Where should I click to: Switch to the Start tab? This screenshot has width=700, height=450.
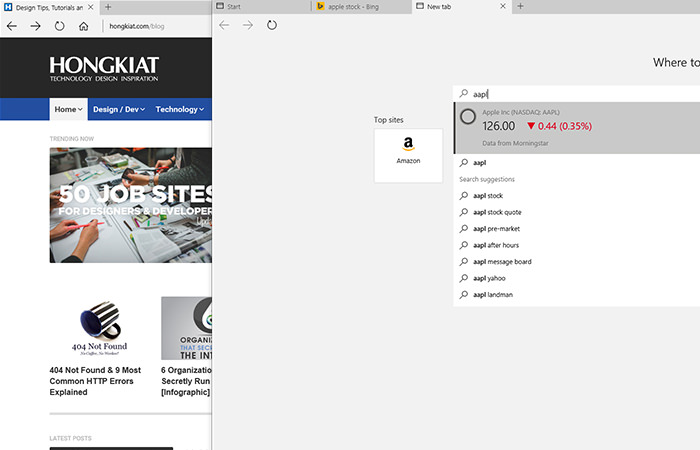pyautogui.click(x=262, y=7)
